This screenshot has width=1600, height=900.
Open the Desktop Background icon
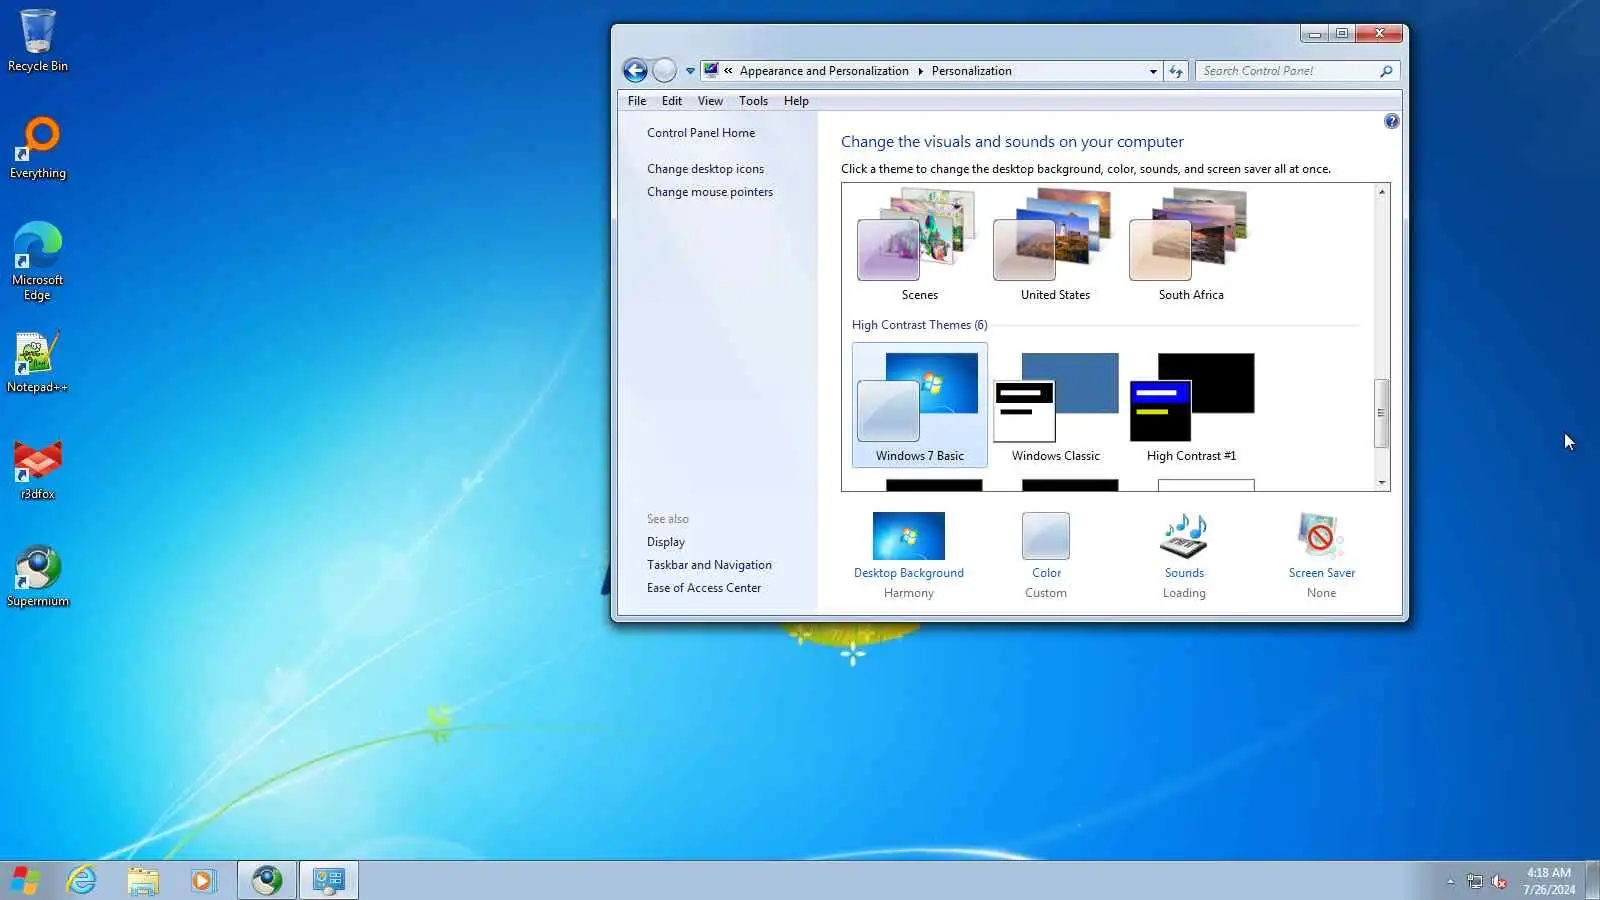(908, 536)
